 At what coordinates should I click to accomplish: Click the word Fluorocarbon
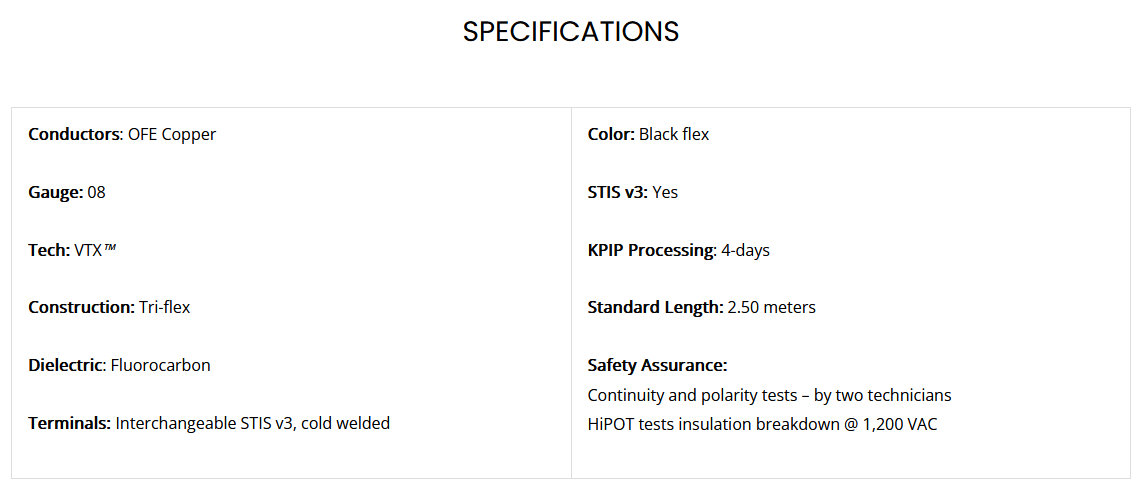(x=160, y=365)
